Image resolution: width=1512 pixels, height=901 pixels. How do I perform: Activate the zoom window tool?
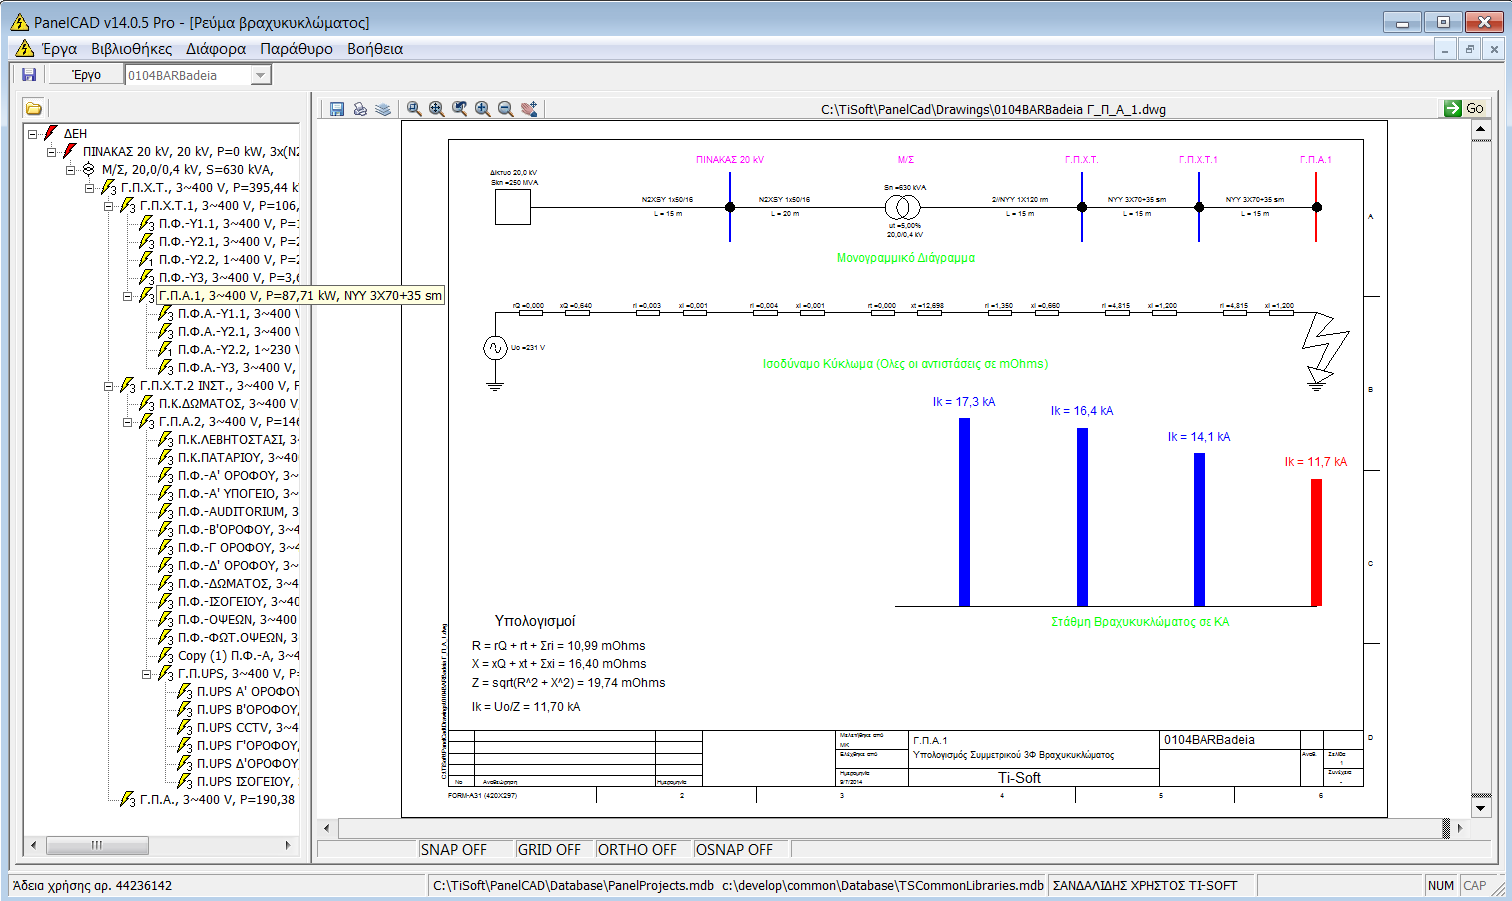pyautogui.click(x=414, y=110)
